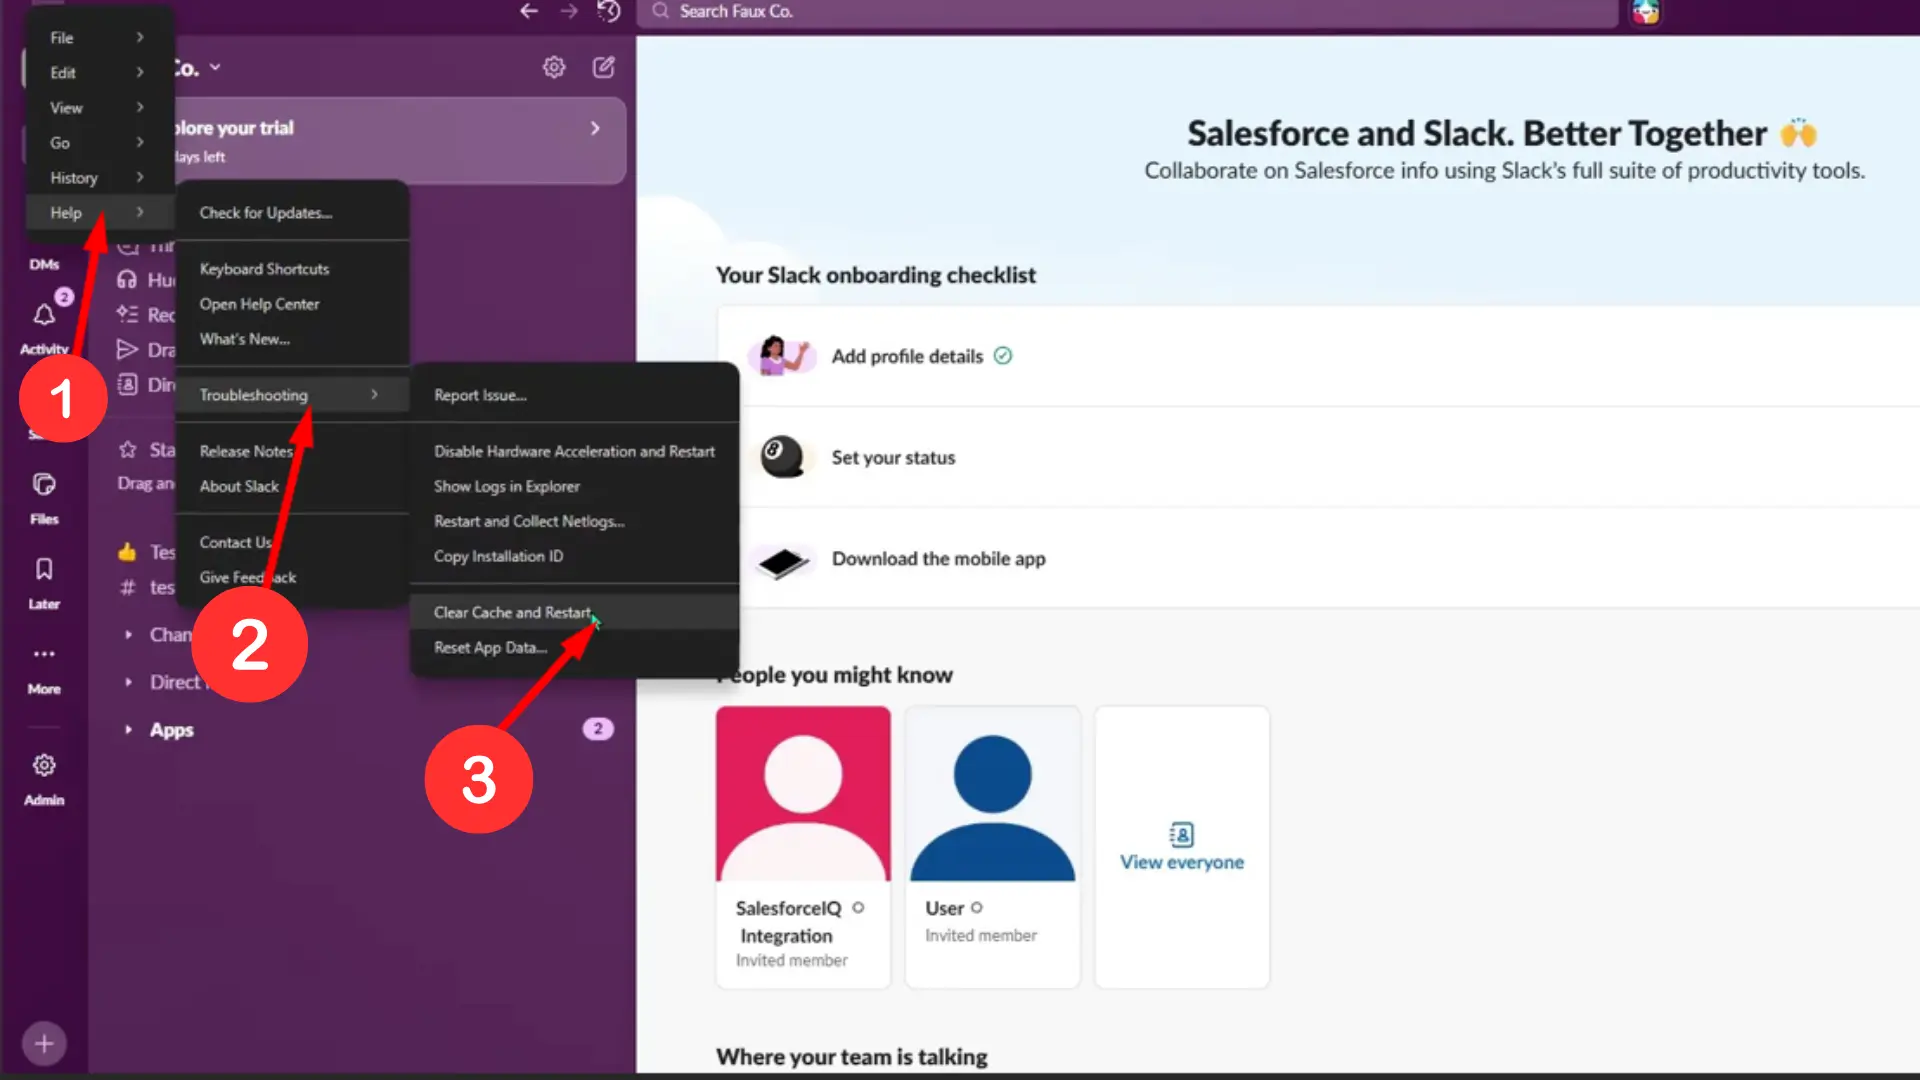Expand the Troubleshooting submenu
Image resolution: width=1920 pixels, height=1080 pixels.
tap(292, 394)
